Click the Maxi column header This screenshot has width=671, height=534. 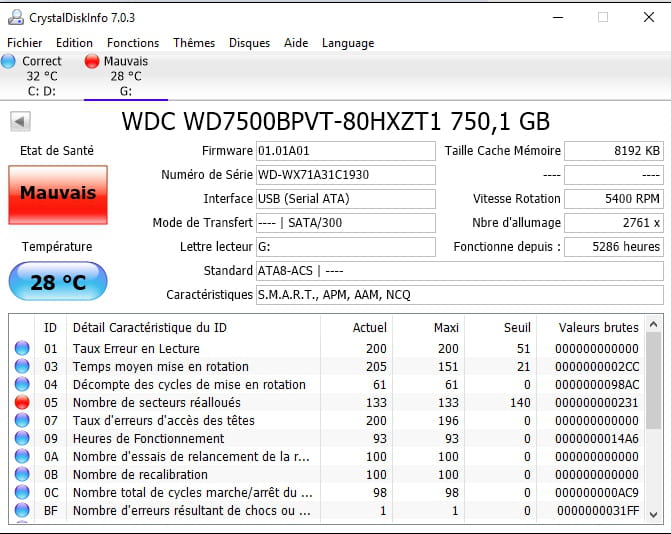coord(428,327)
